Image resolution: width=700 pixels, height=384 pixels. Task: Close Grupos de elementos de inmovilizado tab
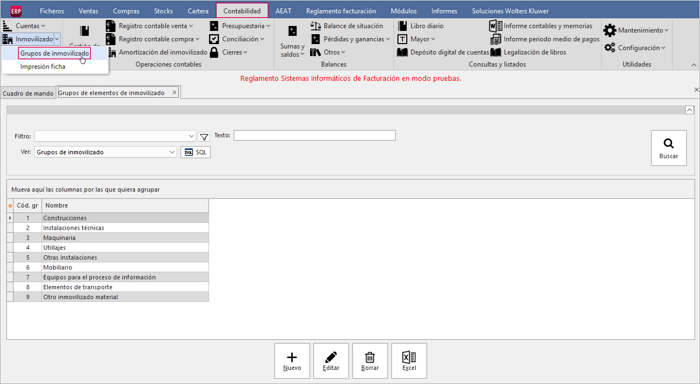[175, 92]
